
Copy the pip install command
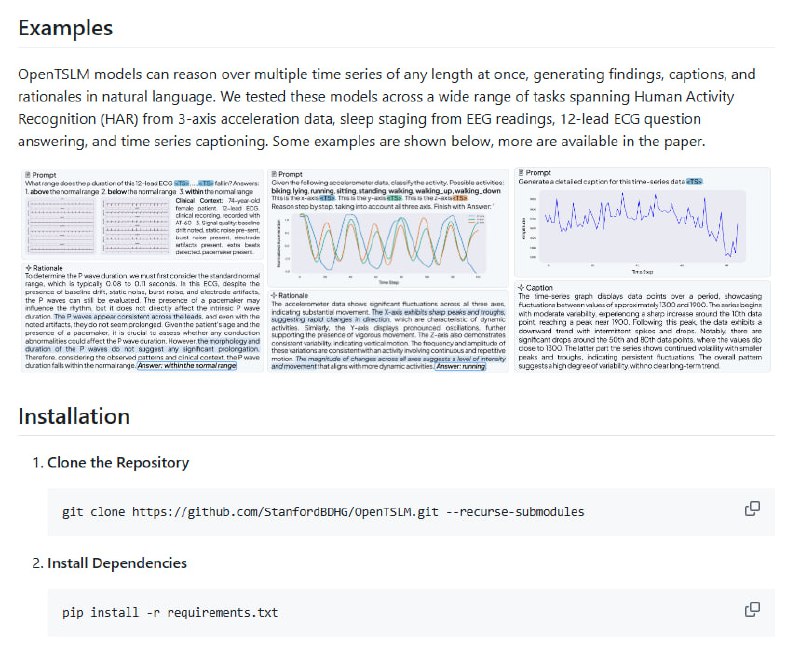[753, 610]
